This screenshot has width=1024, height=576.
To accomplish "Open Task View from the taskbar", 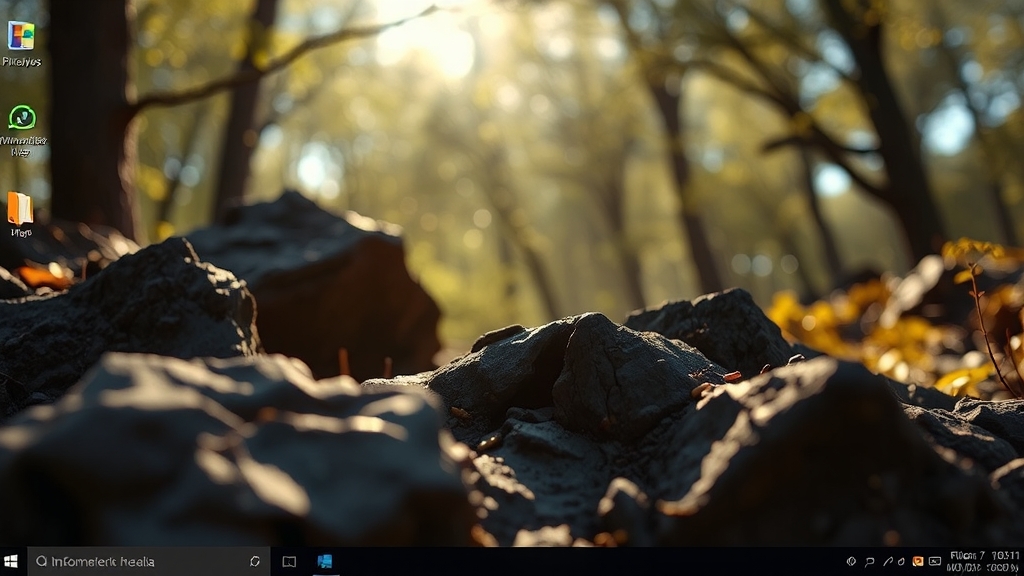I will click(x=289, y=561).
